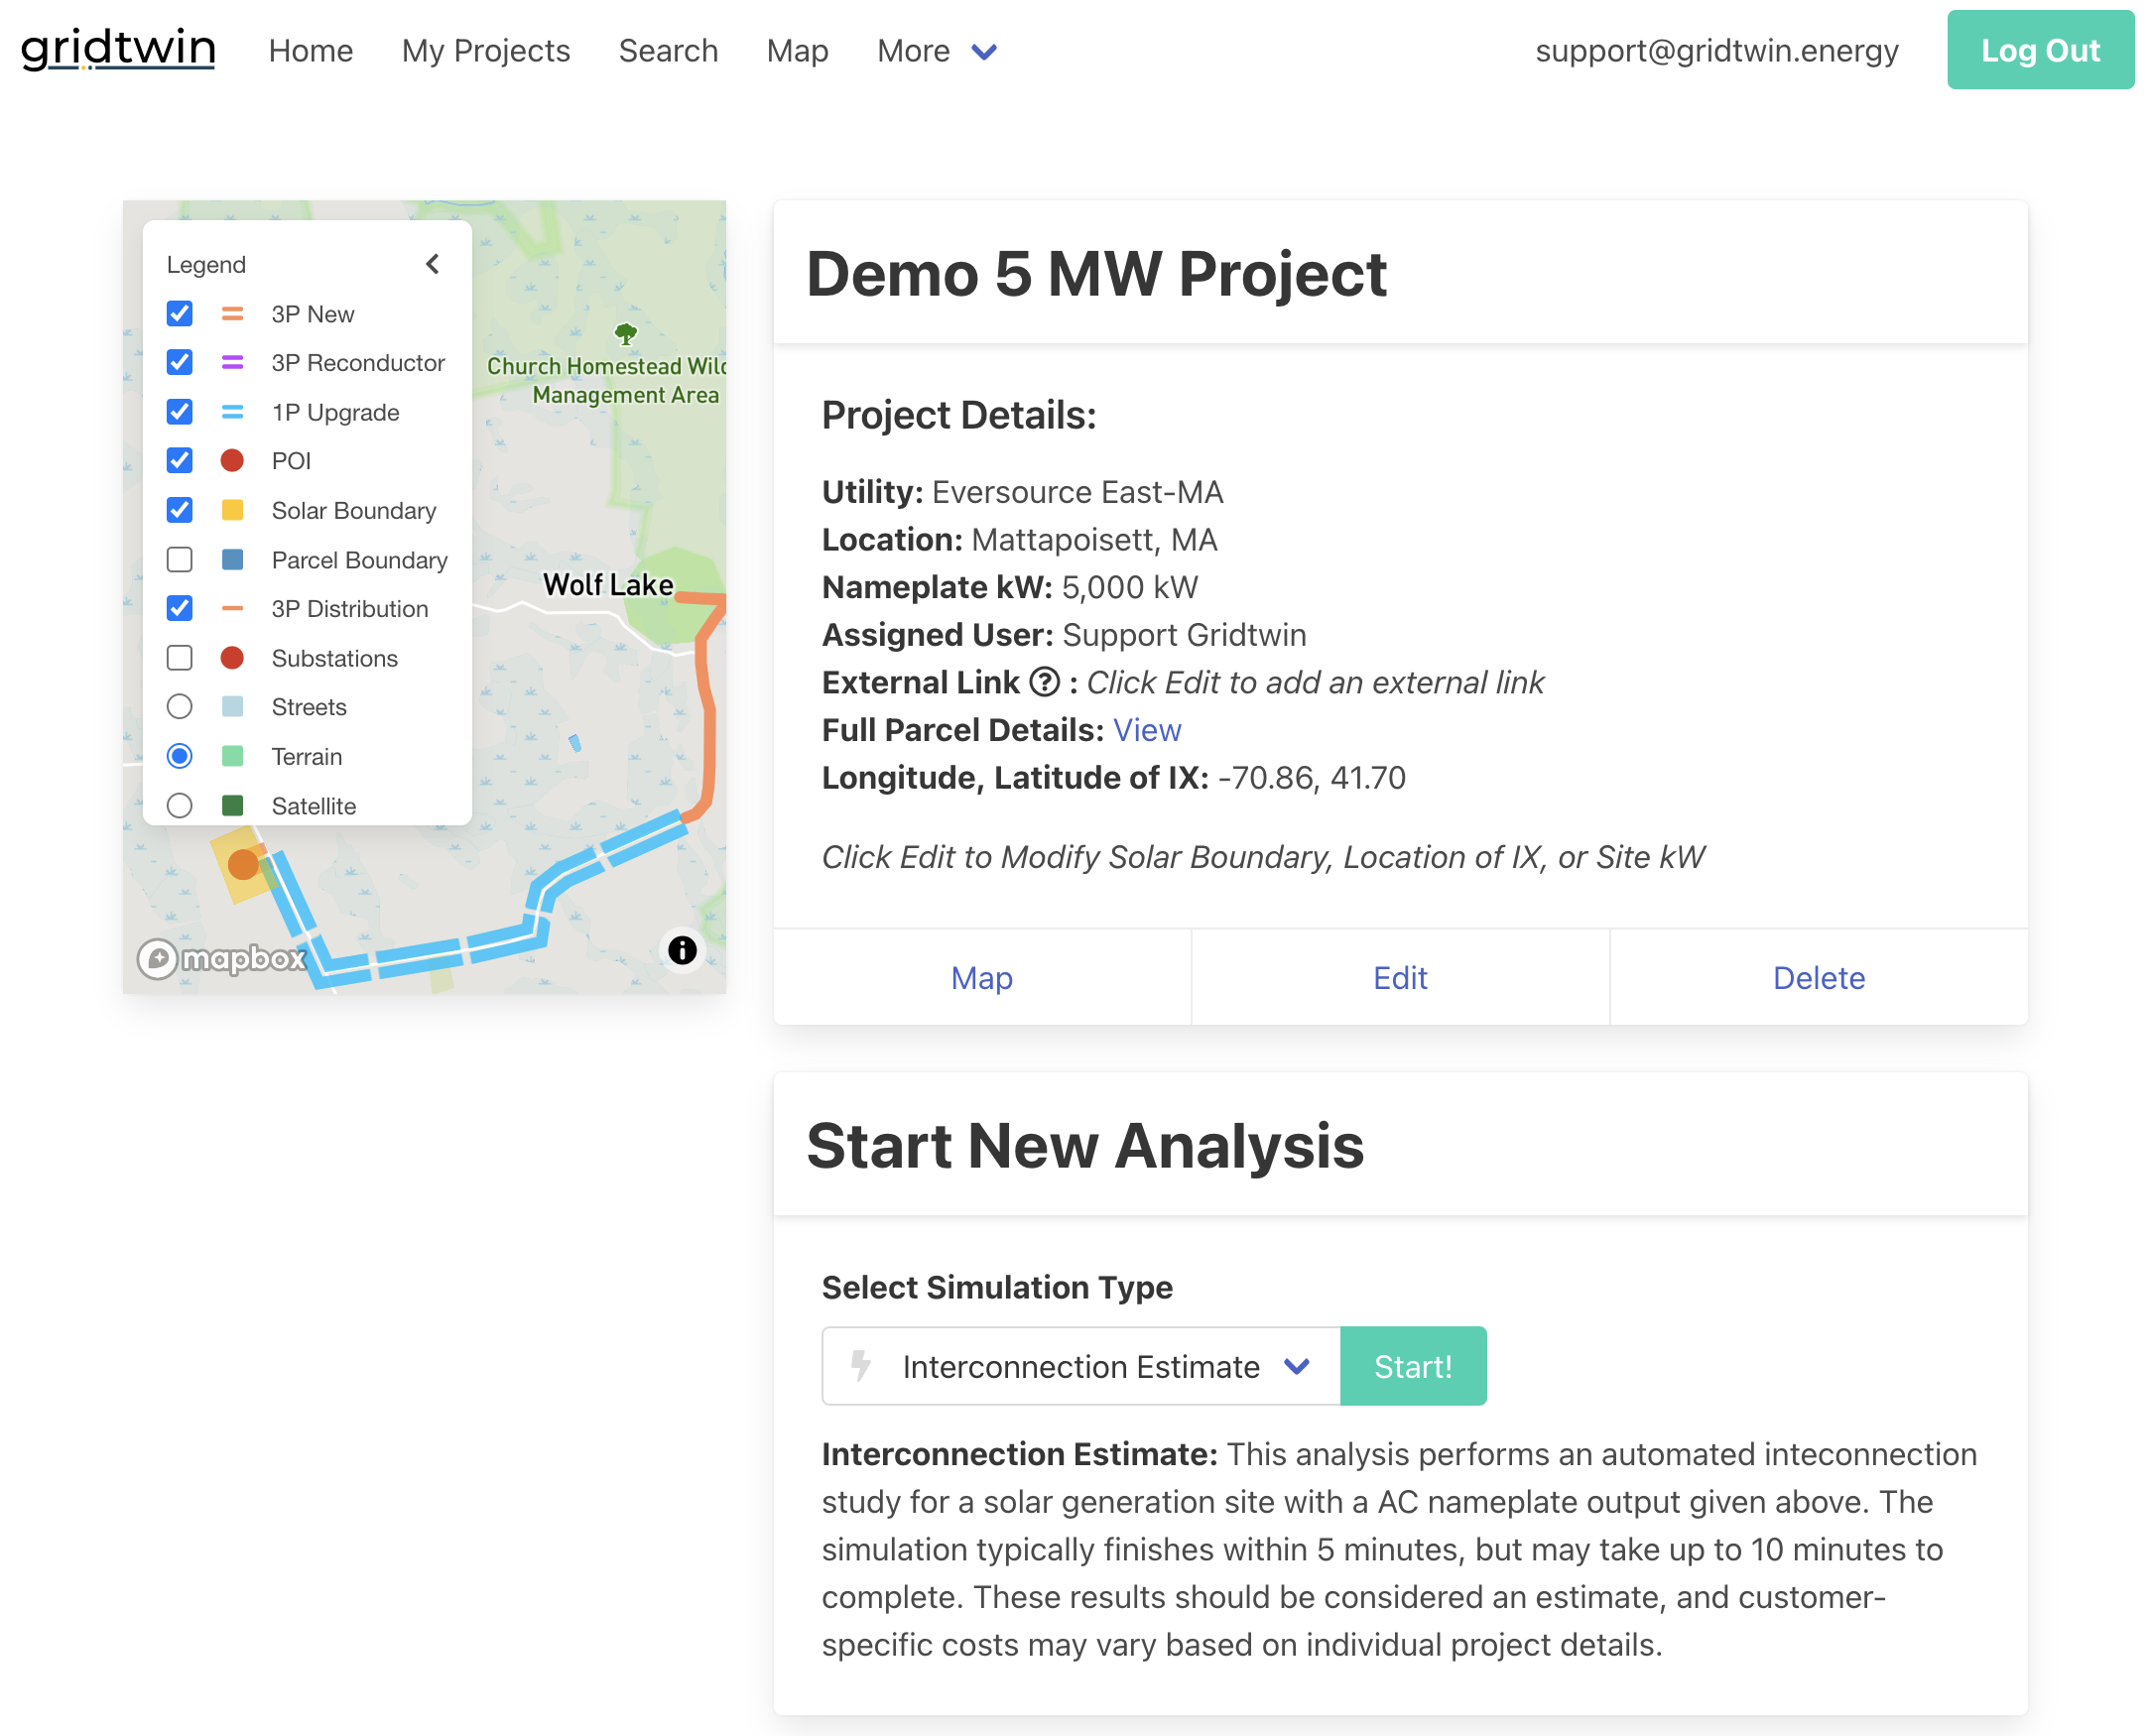
Task: Click the Start New Analysis heading
Action: click(1085, 1146)
